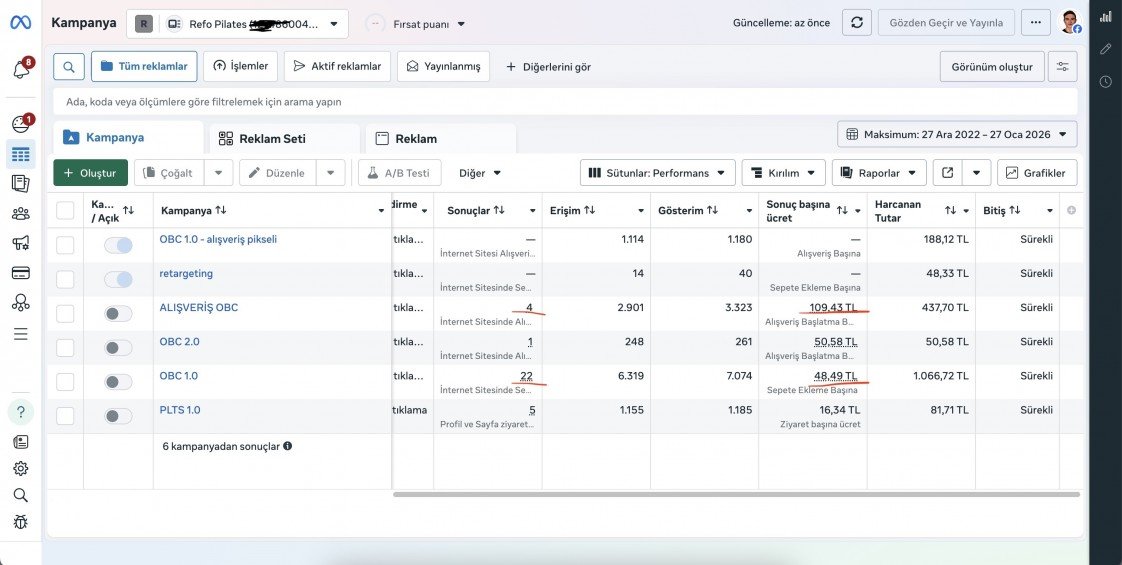Viewport: 1122px width, 565px height.
Task: Expand the Sütunlar: Performans dropdown
Action: [x=658, y=173]
